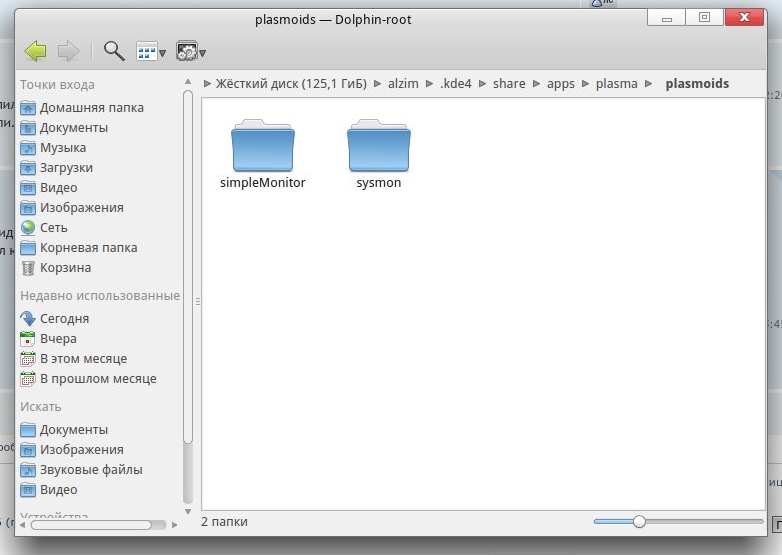Click the panel splitter handle
This screenshot has width=782, height=555.
pyautogui.click(x=198, y=302)
